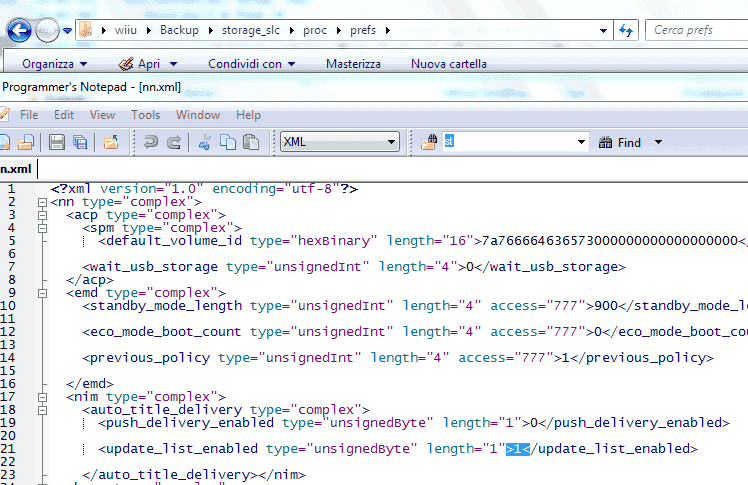Viewport: 748px width, 485px height.
Task: Click Masterizza in Explorer toolbar
Action: (x=353, y=64)
